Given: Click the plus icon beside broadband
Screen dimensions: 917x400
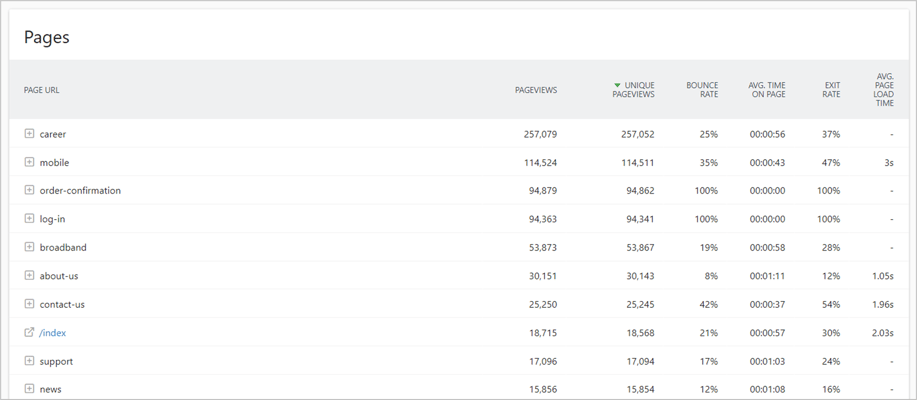Looking at the screenshot, I should pos(29,247).
